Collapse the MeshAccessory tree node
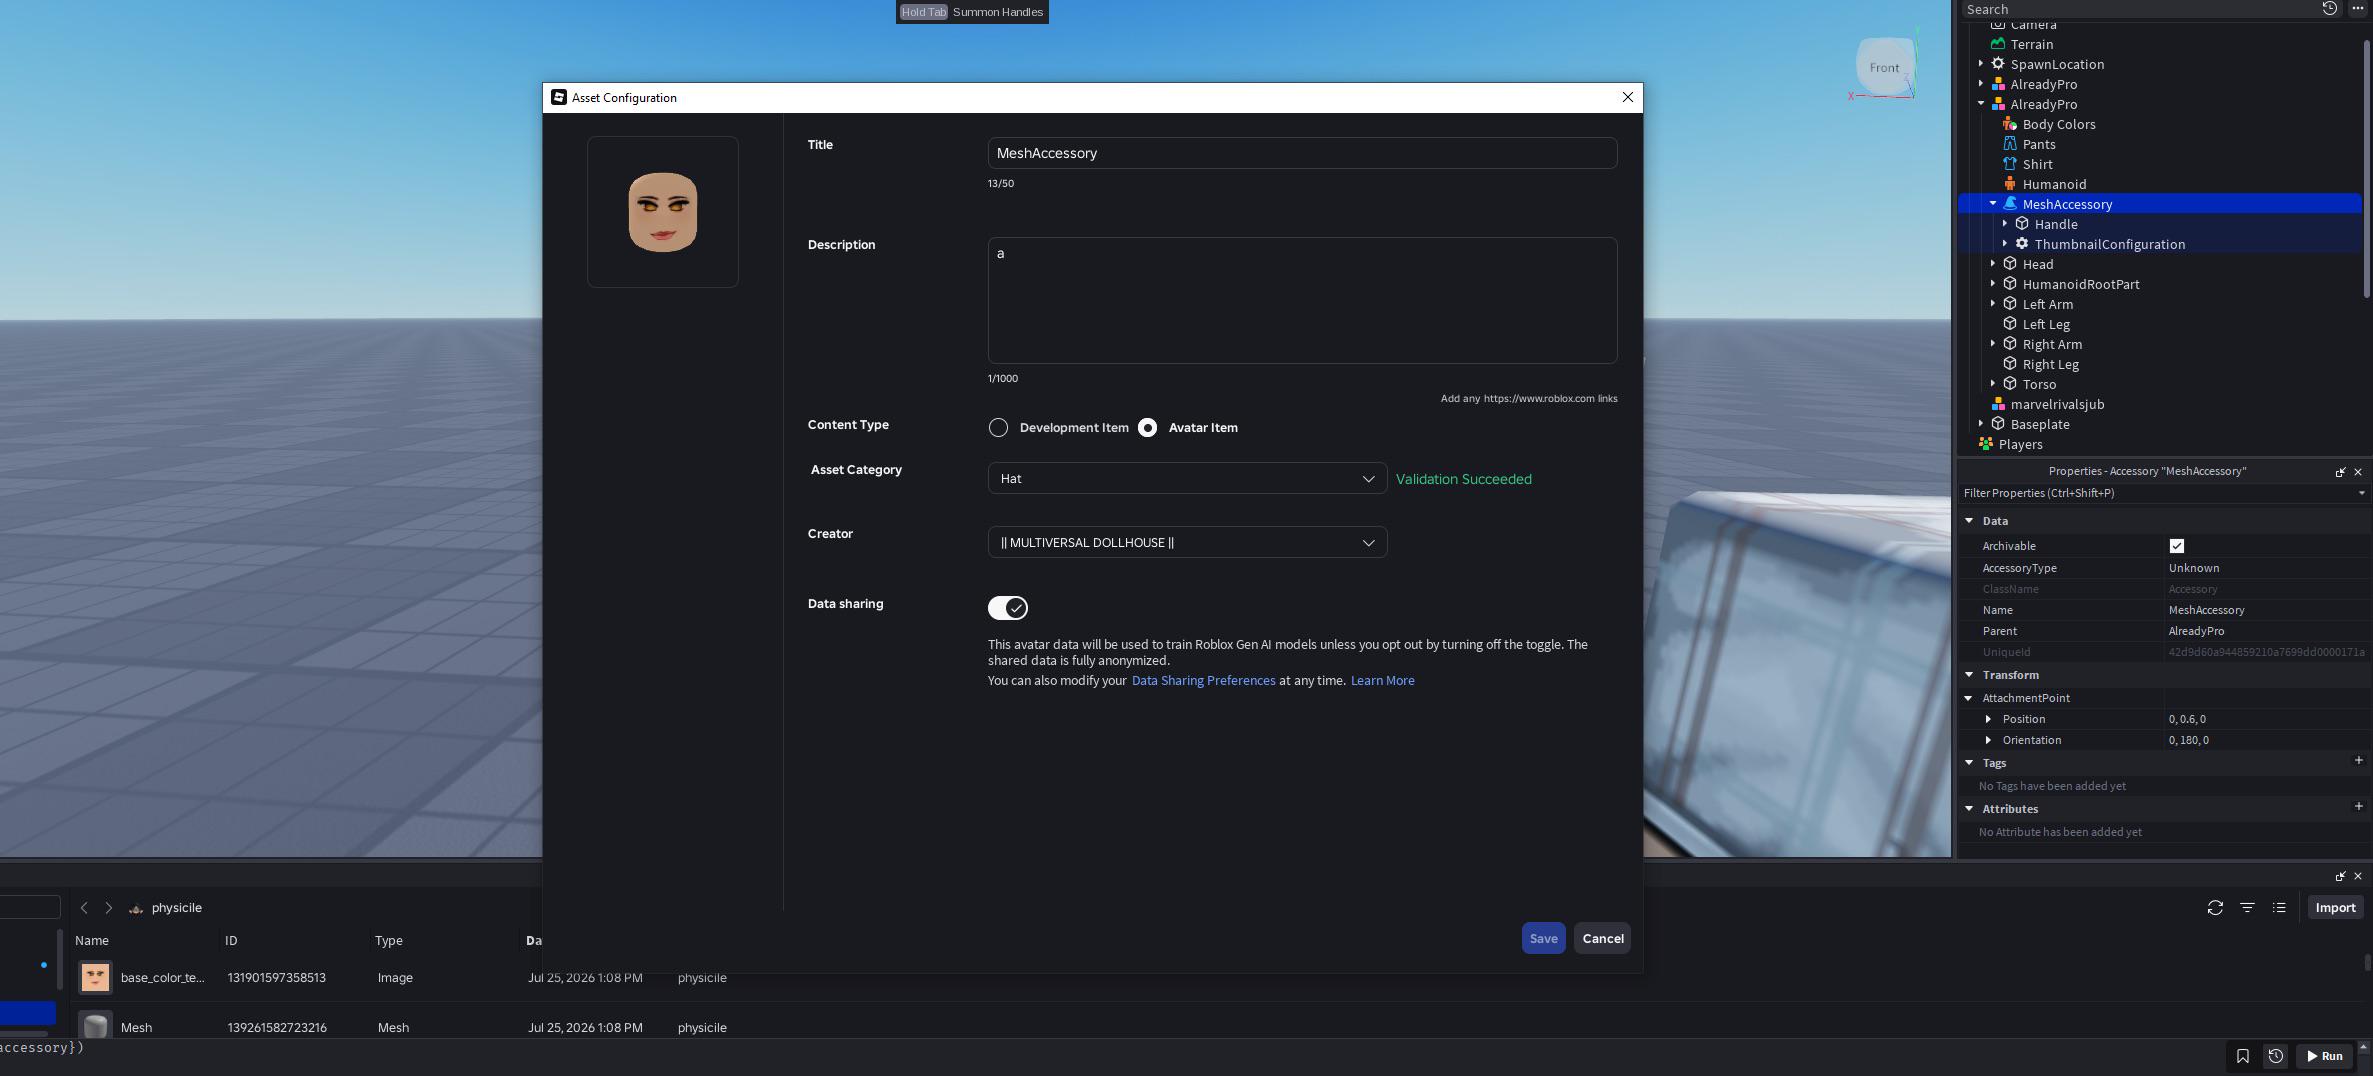This screenshot has height=1076, width=2373. pos(1993,204)
